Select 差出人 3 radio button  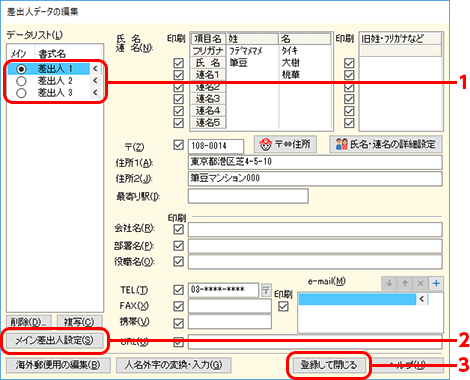click(21, 93)
